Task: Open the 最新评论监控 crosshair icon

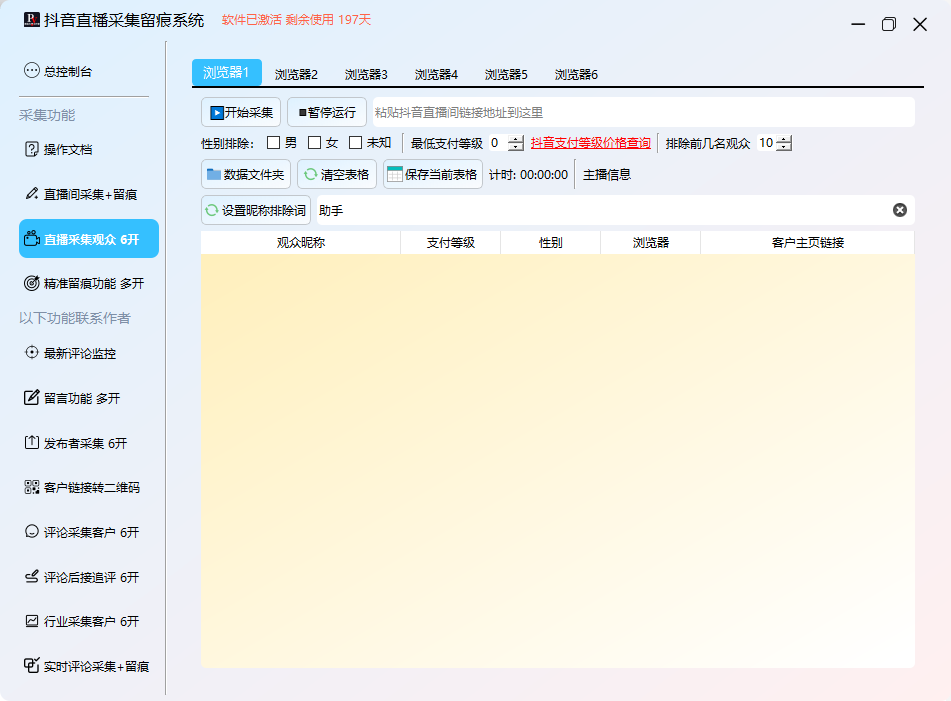Action: point(32,353)
